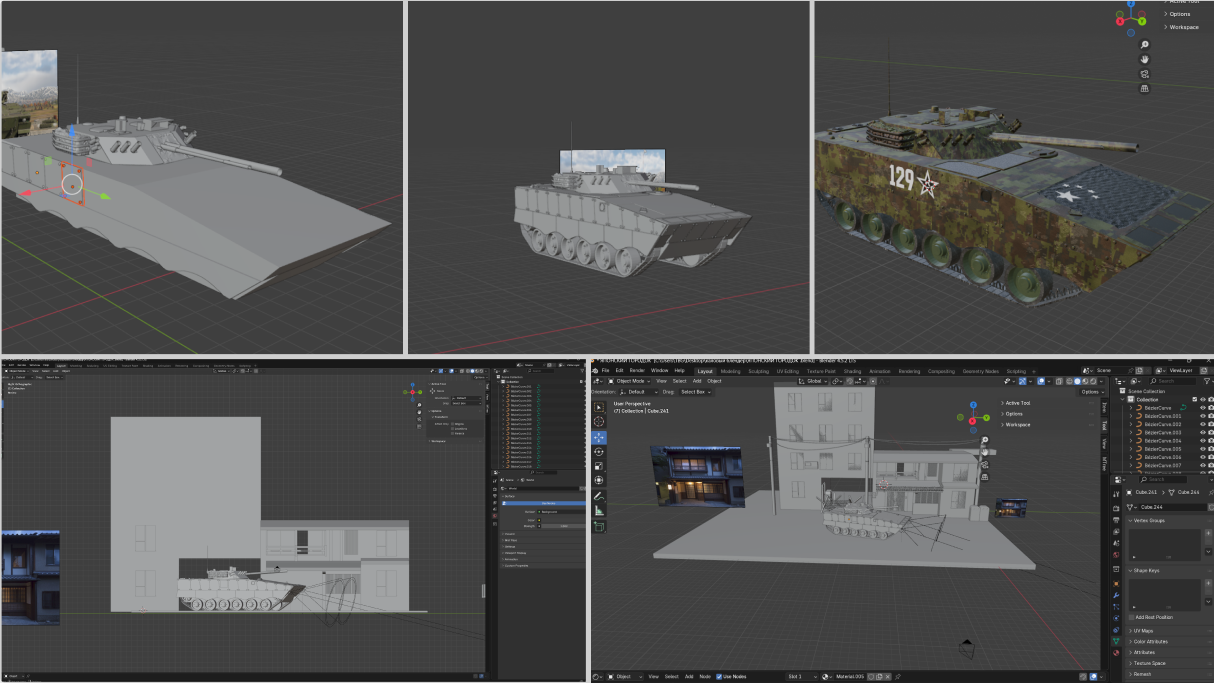
Task: Open the MTree vertical sidebar tab
Action: pyautogui.click(x=1104, y=463)
